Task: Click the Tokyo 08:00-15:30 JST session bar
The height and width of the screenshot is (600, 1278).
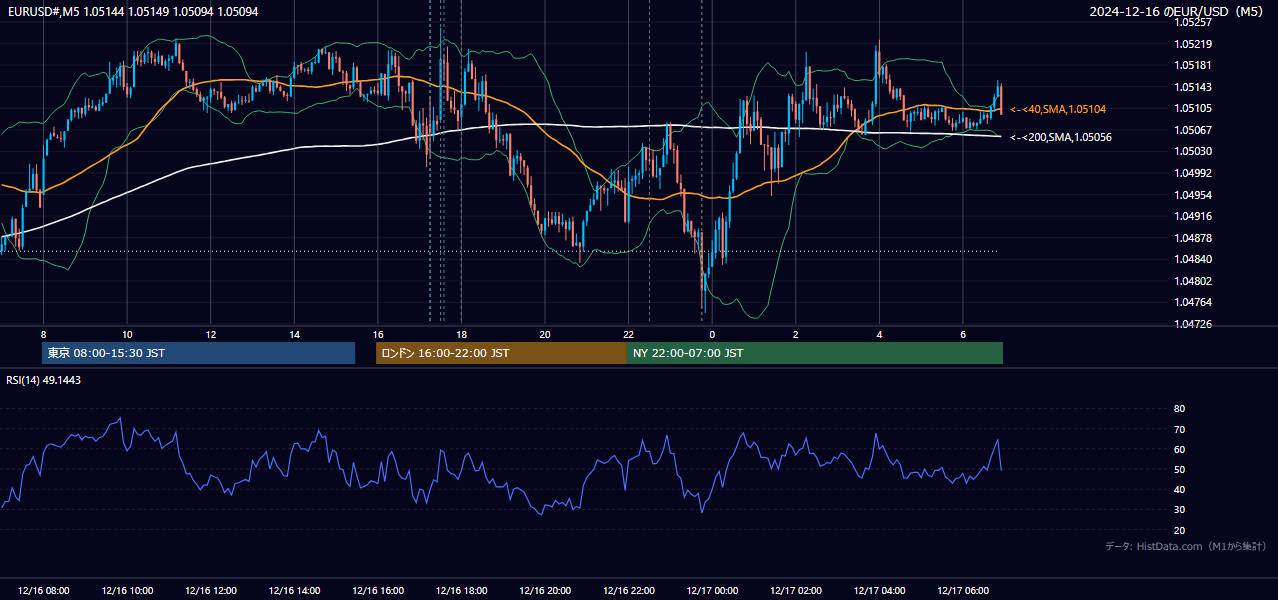Action: 198,353
